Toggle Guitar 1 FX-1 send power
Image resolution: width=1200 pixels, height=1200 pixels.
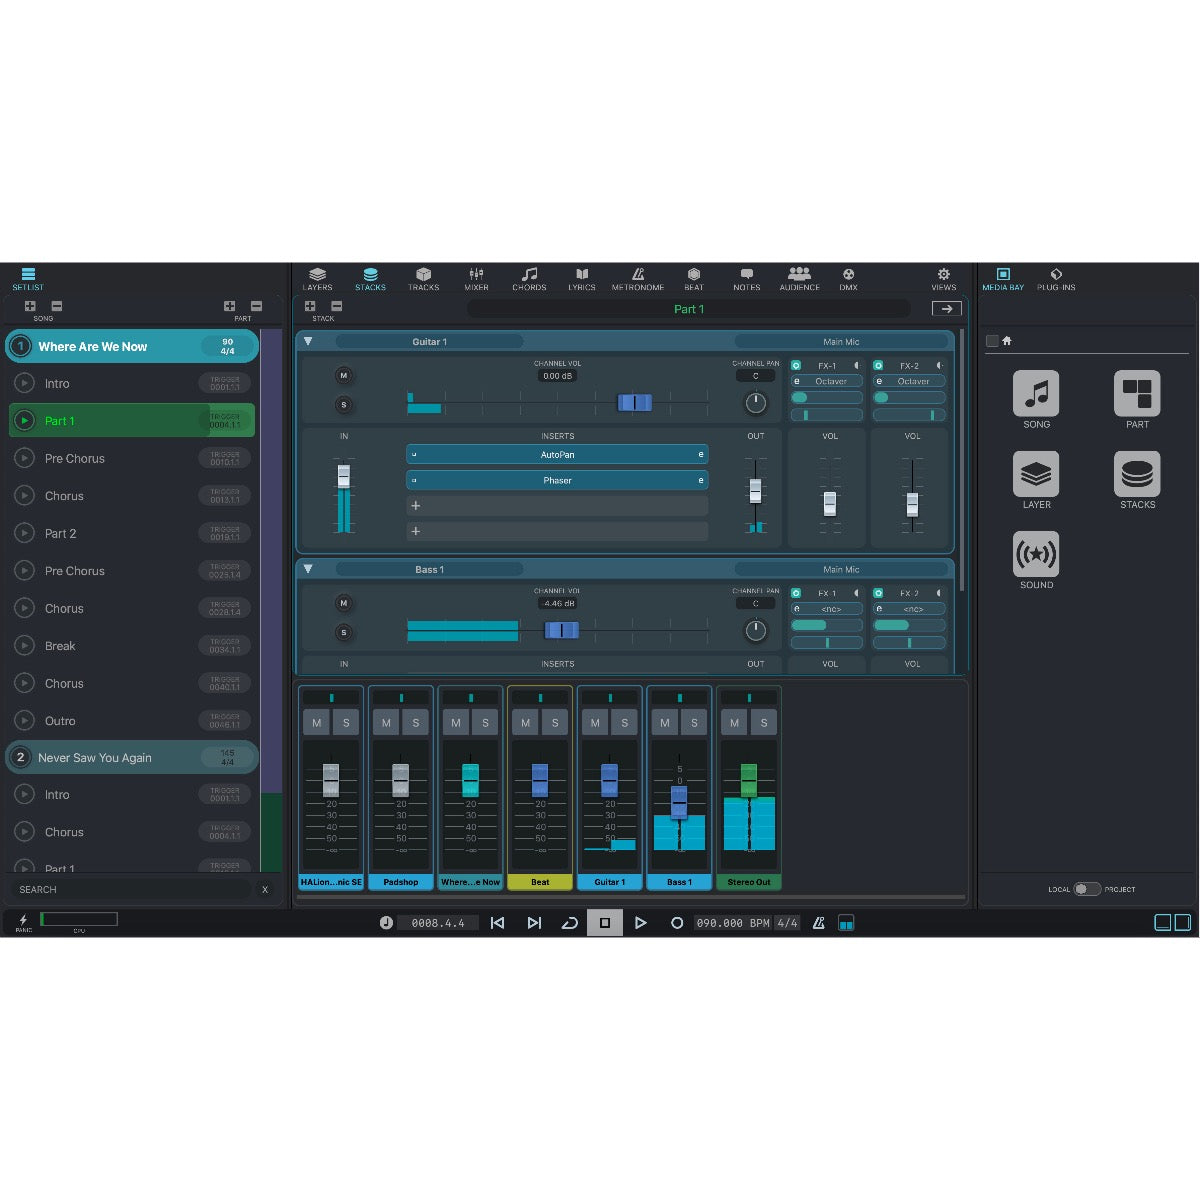(x=796, y=366)
